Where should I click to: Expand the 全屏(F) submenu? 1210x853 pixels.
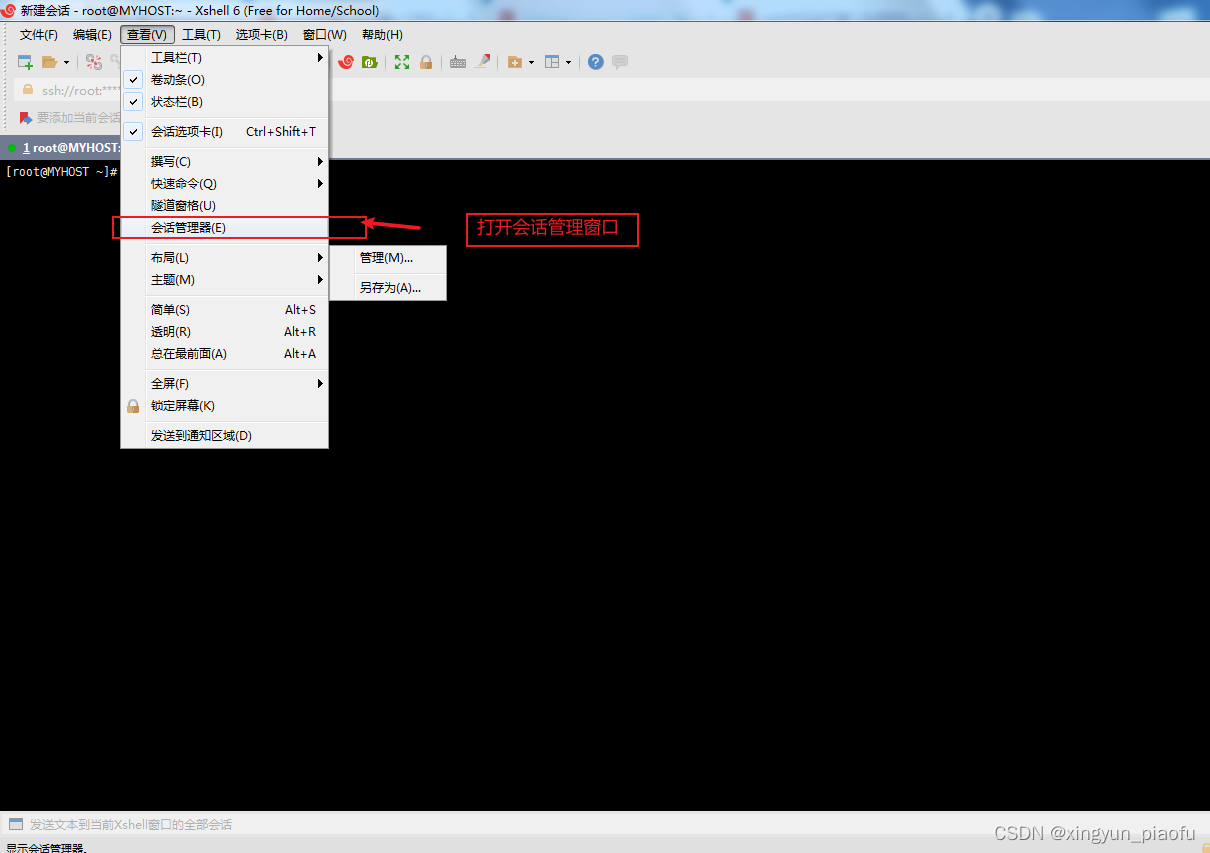click(x=225, y=384)
